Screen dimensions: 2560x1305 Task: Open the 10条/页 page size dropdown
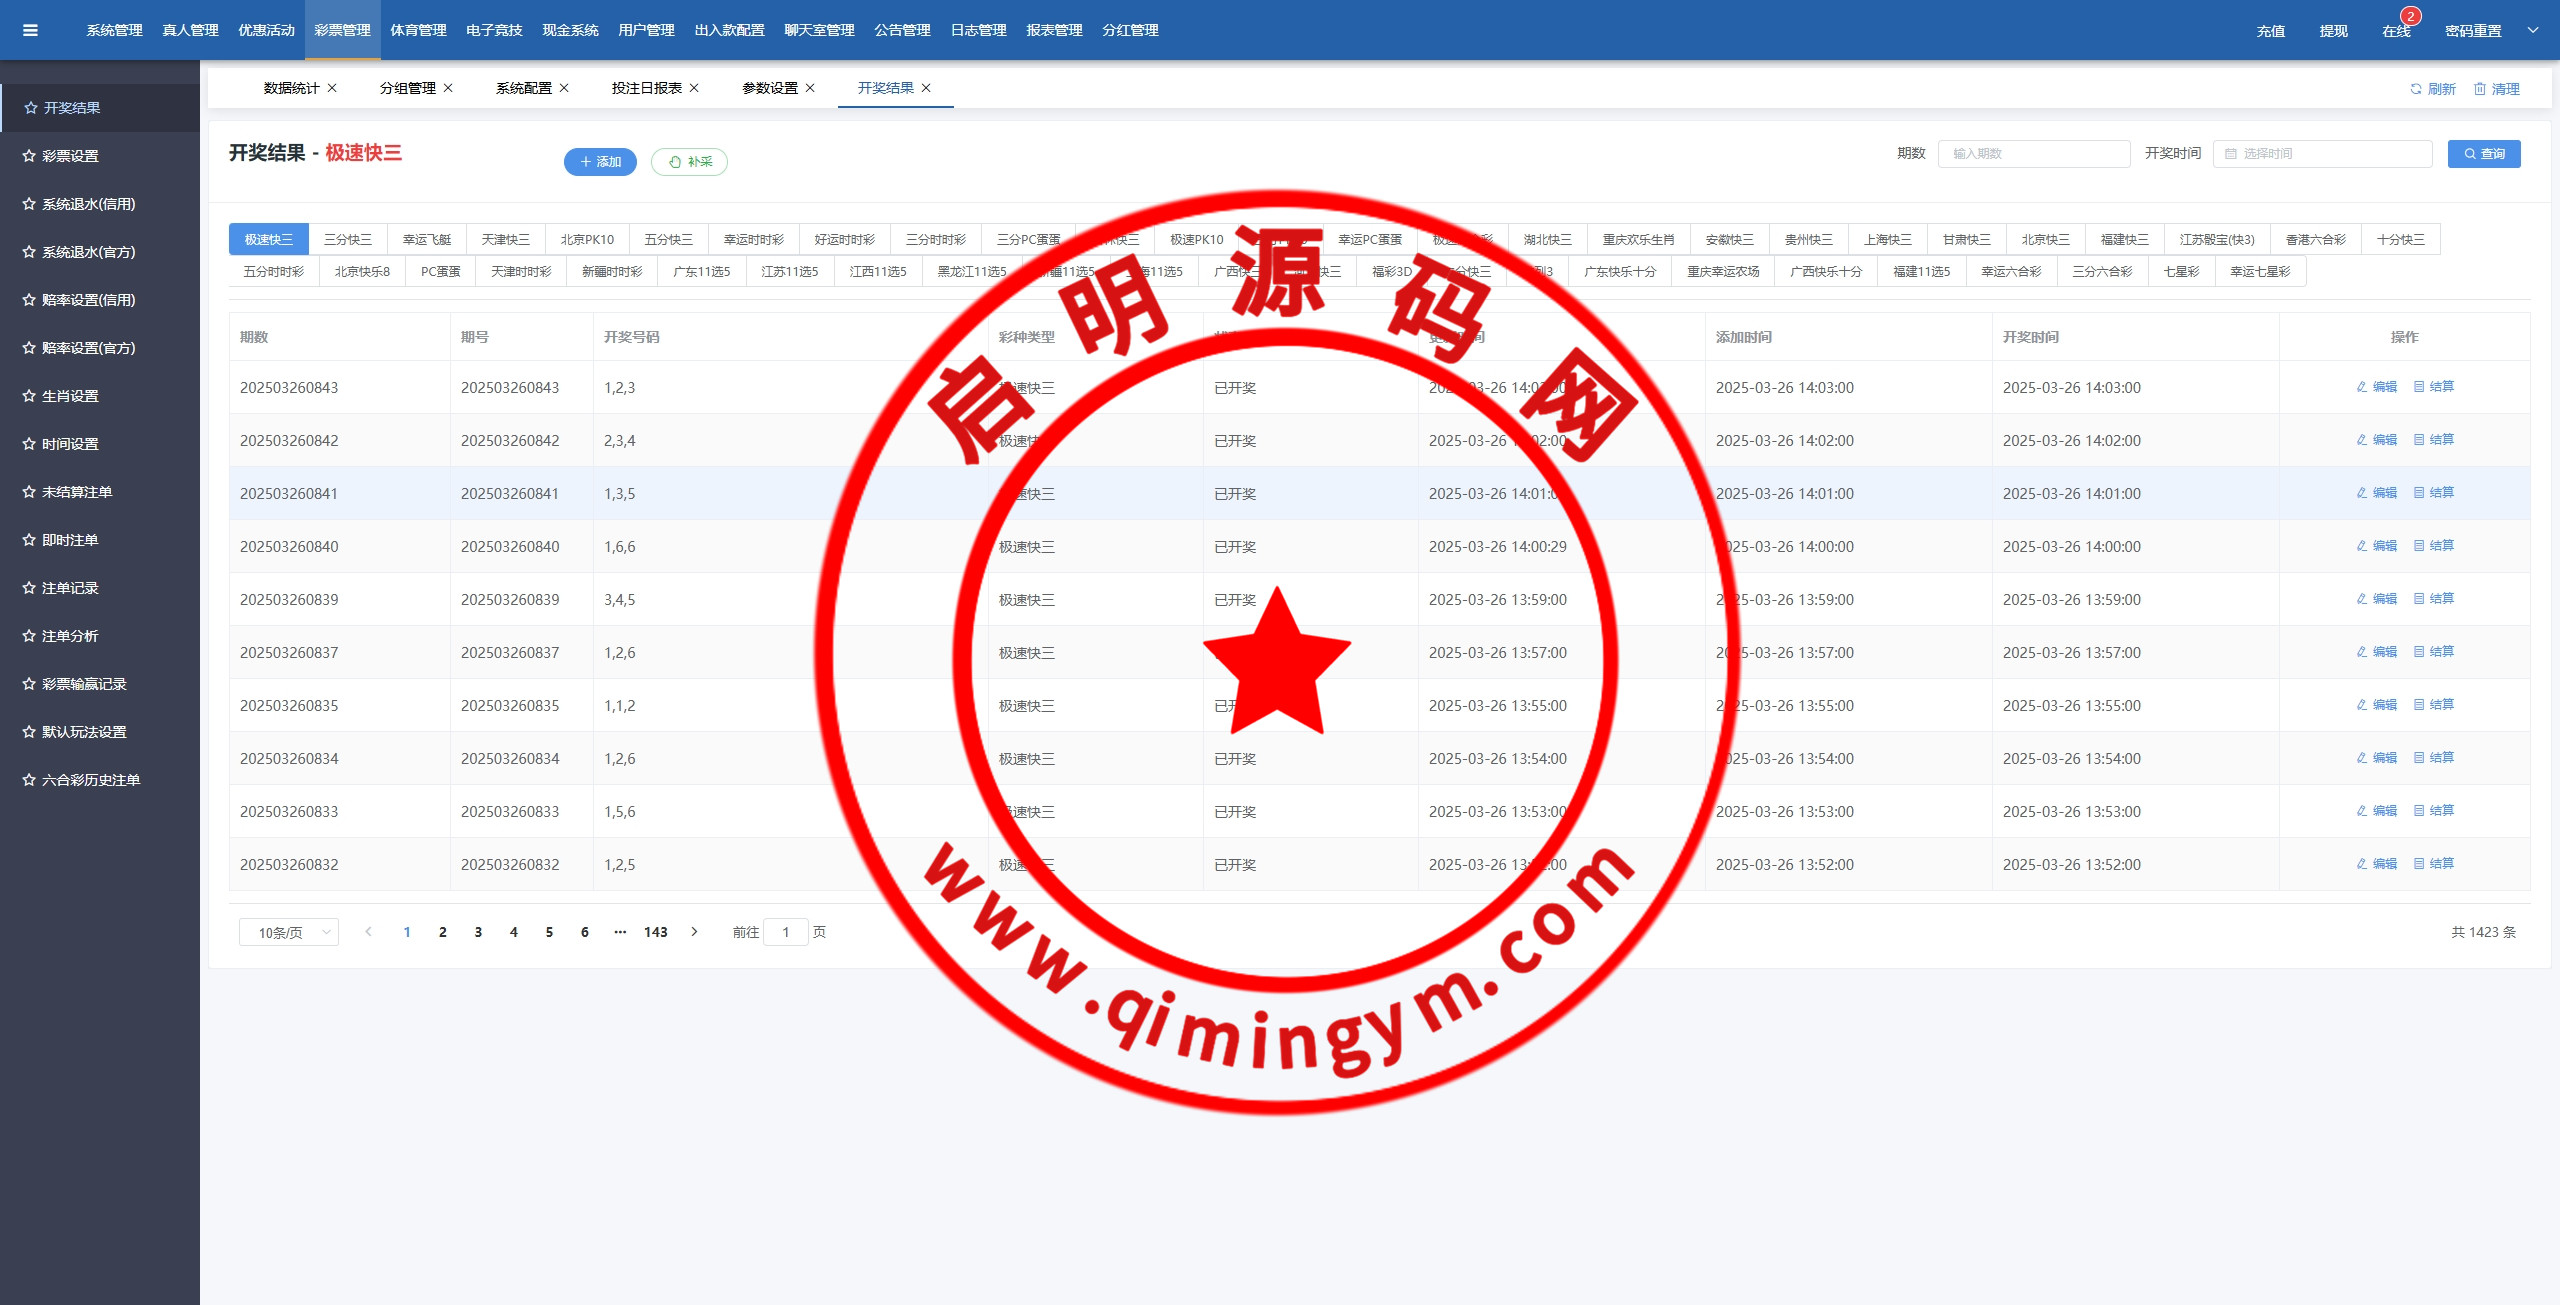[288, 932]
